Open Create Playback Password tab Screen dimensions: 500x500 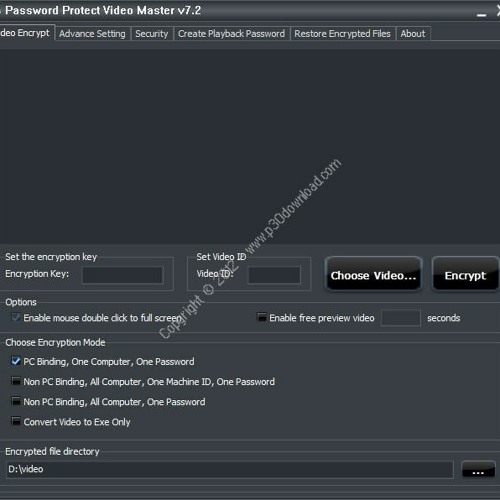pos(231,34)
